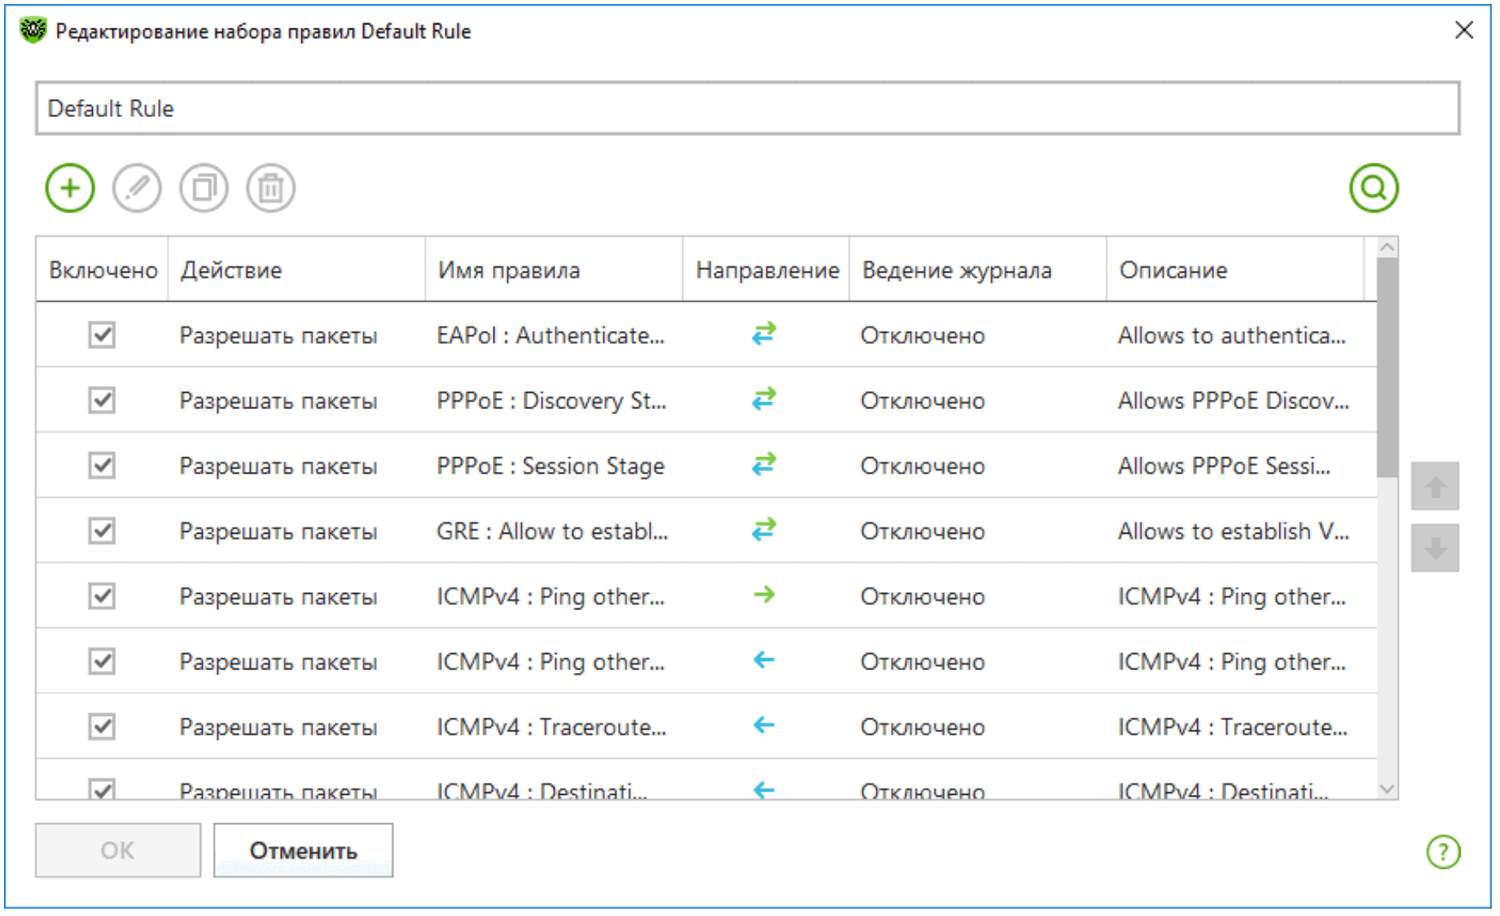
Task: Select the GRE Allow to establish row
Action: (x=552, y=531)
